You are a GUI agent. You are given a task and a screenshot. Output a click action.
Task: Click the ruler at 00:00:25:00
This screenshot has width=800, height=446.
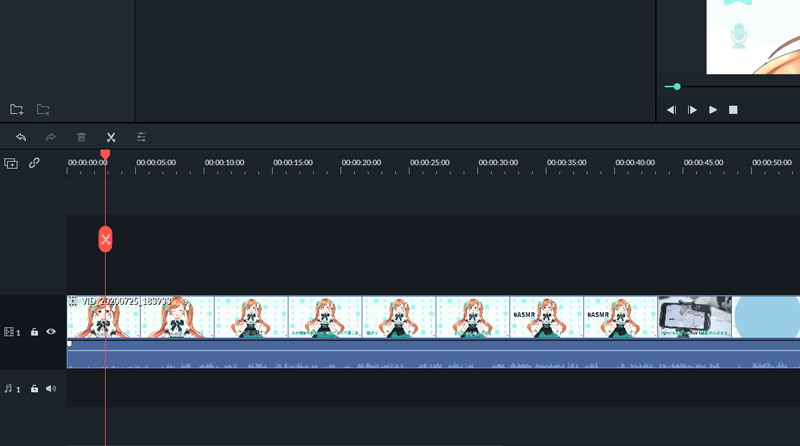click(x=430, y=163)
